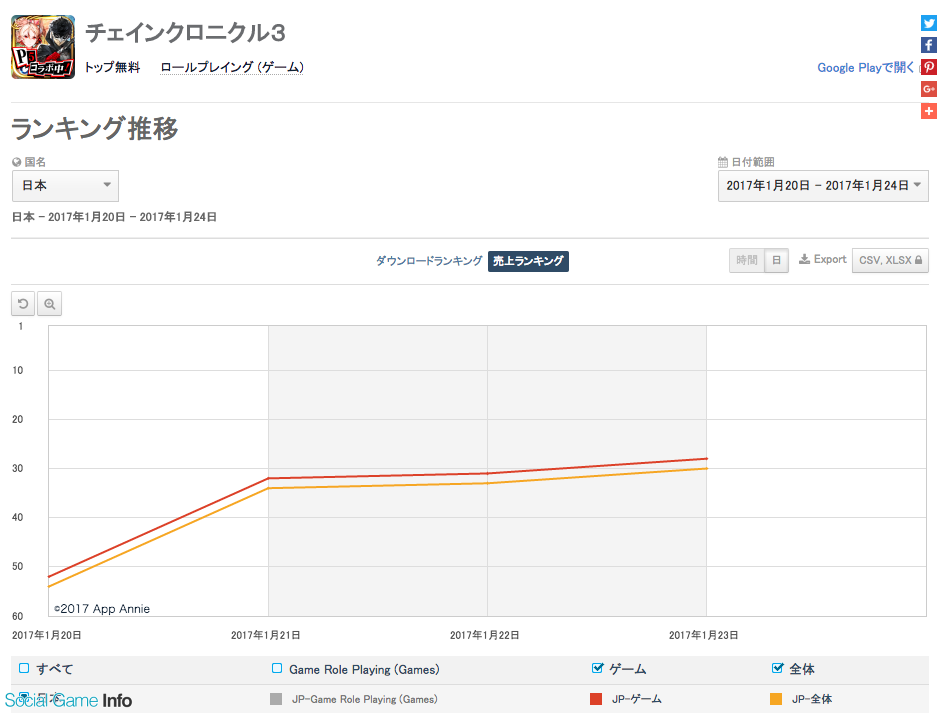Click the 2017年1月20日 axis label
Viewport: 939px width, 713px height.
[47, 635]
